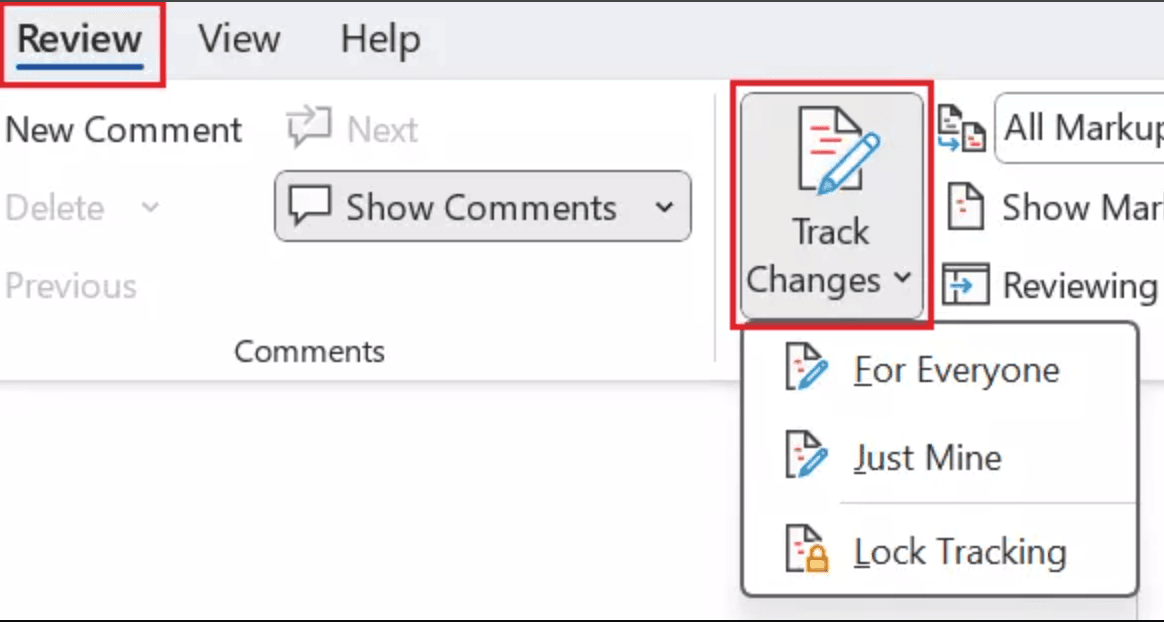Open the Help tab
Screen dimensions: 1164x622
380,39
